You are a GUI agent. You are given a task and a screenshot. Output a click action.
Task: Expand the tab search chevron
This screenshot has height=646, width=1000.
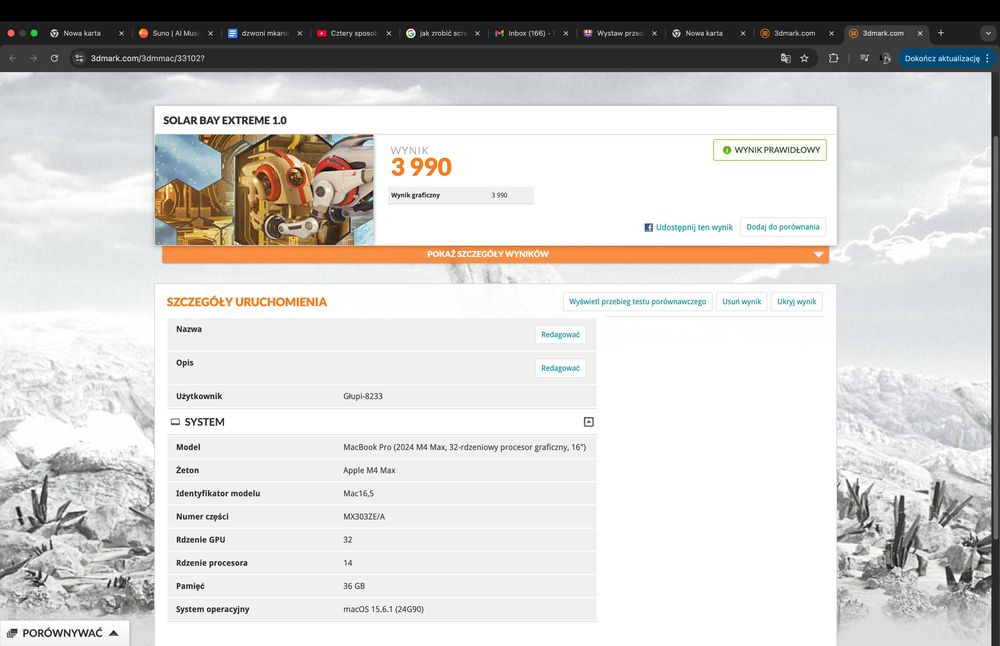(989, 33)
